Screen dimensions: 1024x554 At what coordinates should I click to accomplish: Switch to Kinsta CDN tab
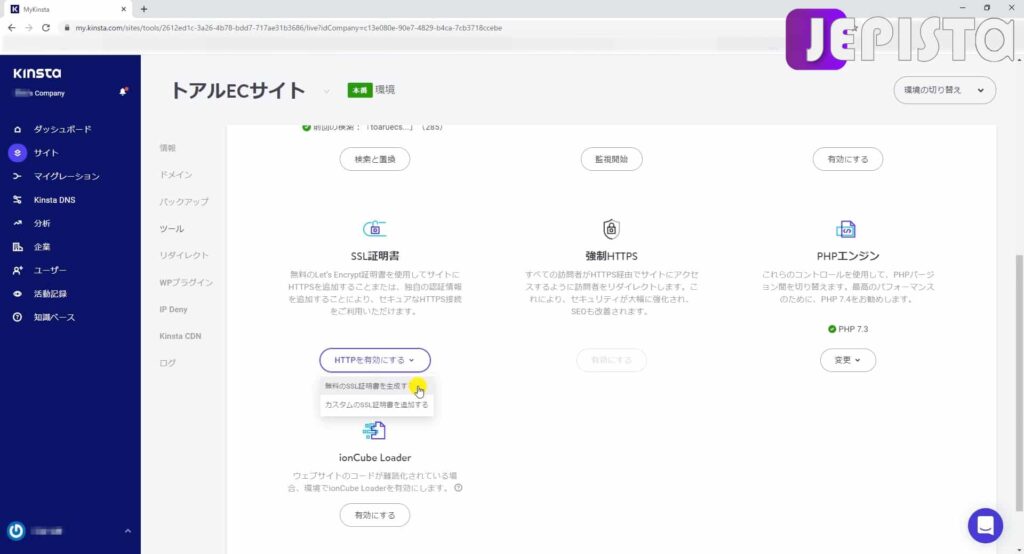180,336
